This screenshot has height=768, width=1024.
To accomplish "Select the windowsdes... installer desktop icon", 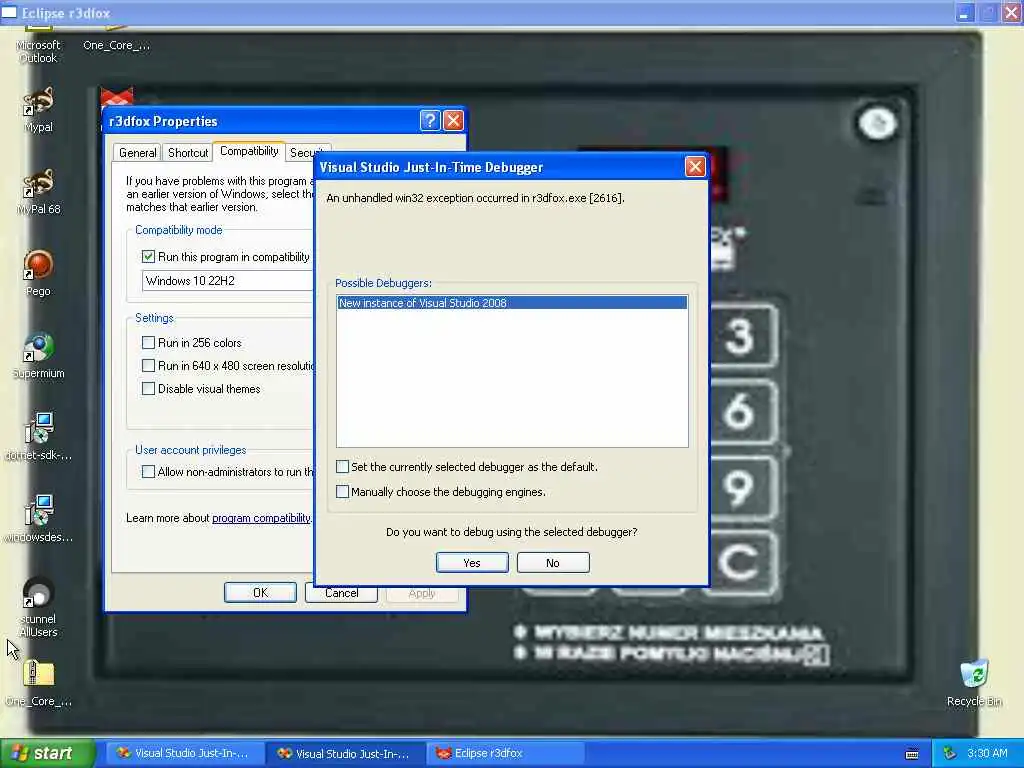I will [39, 520].
